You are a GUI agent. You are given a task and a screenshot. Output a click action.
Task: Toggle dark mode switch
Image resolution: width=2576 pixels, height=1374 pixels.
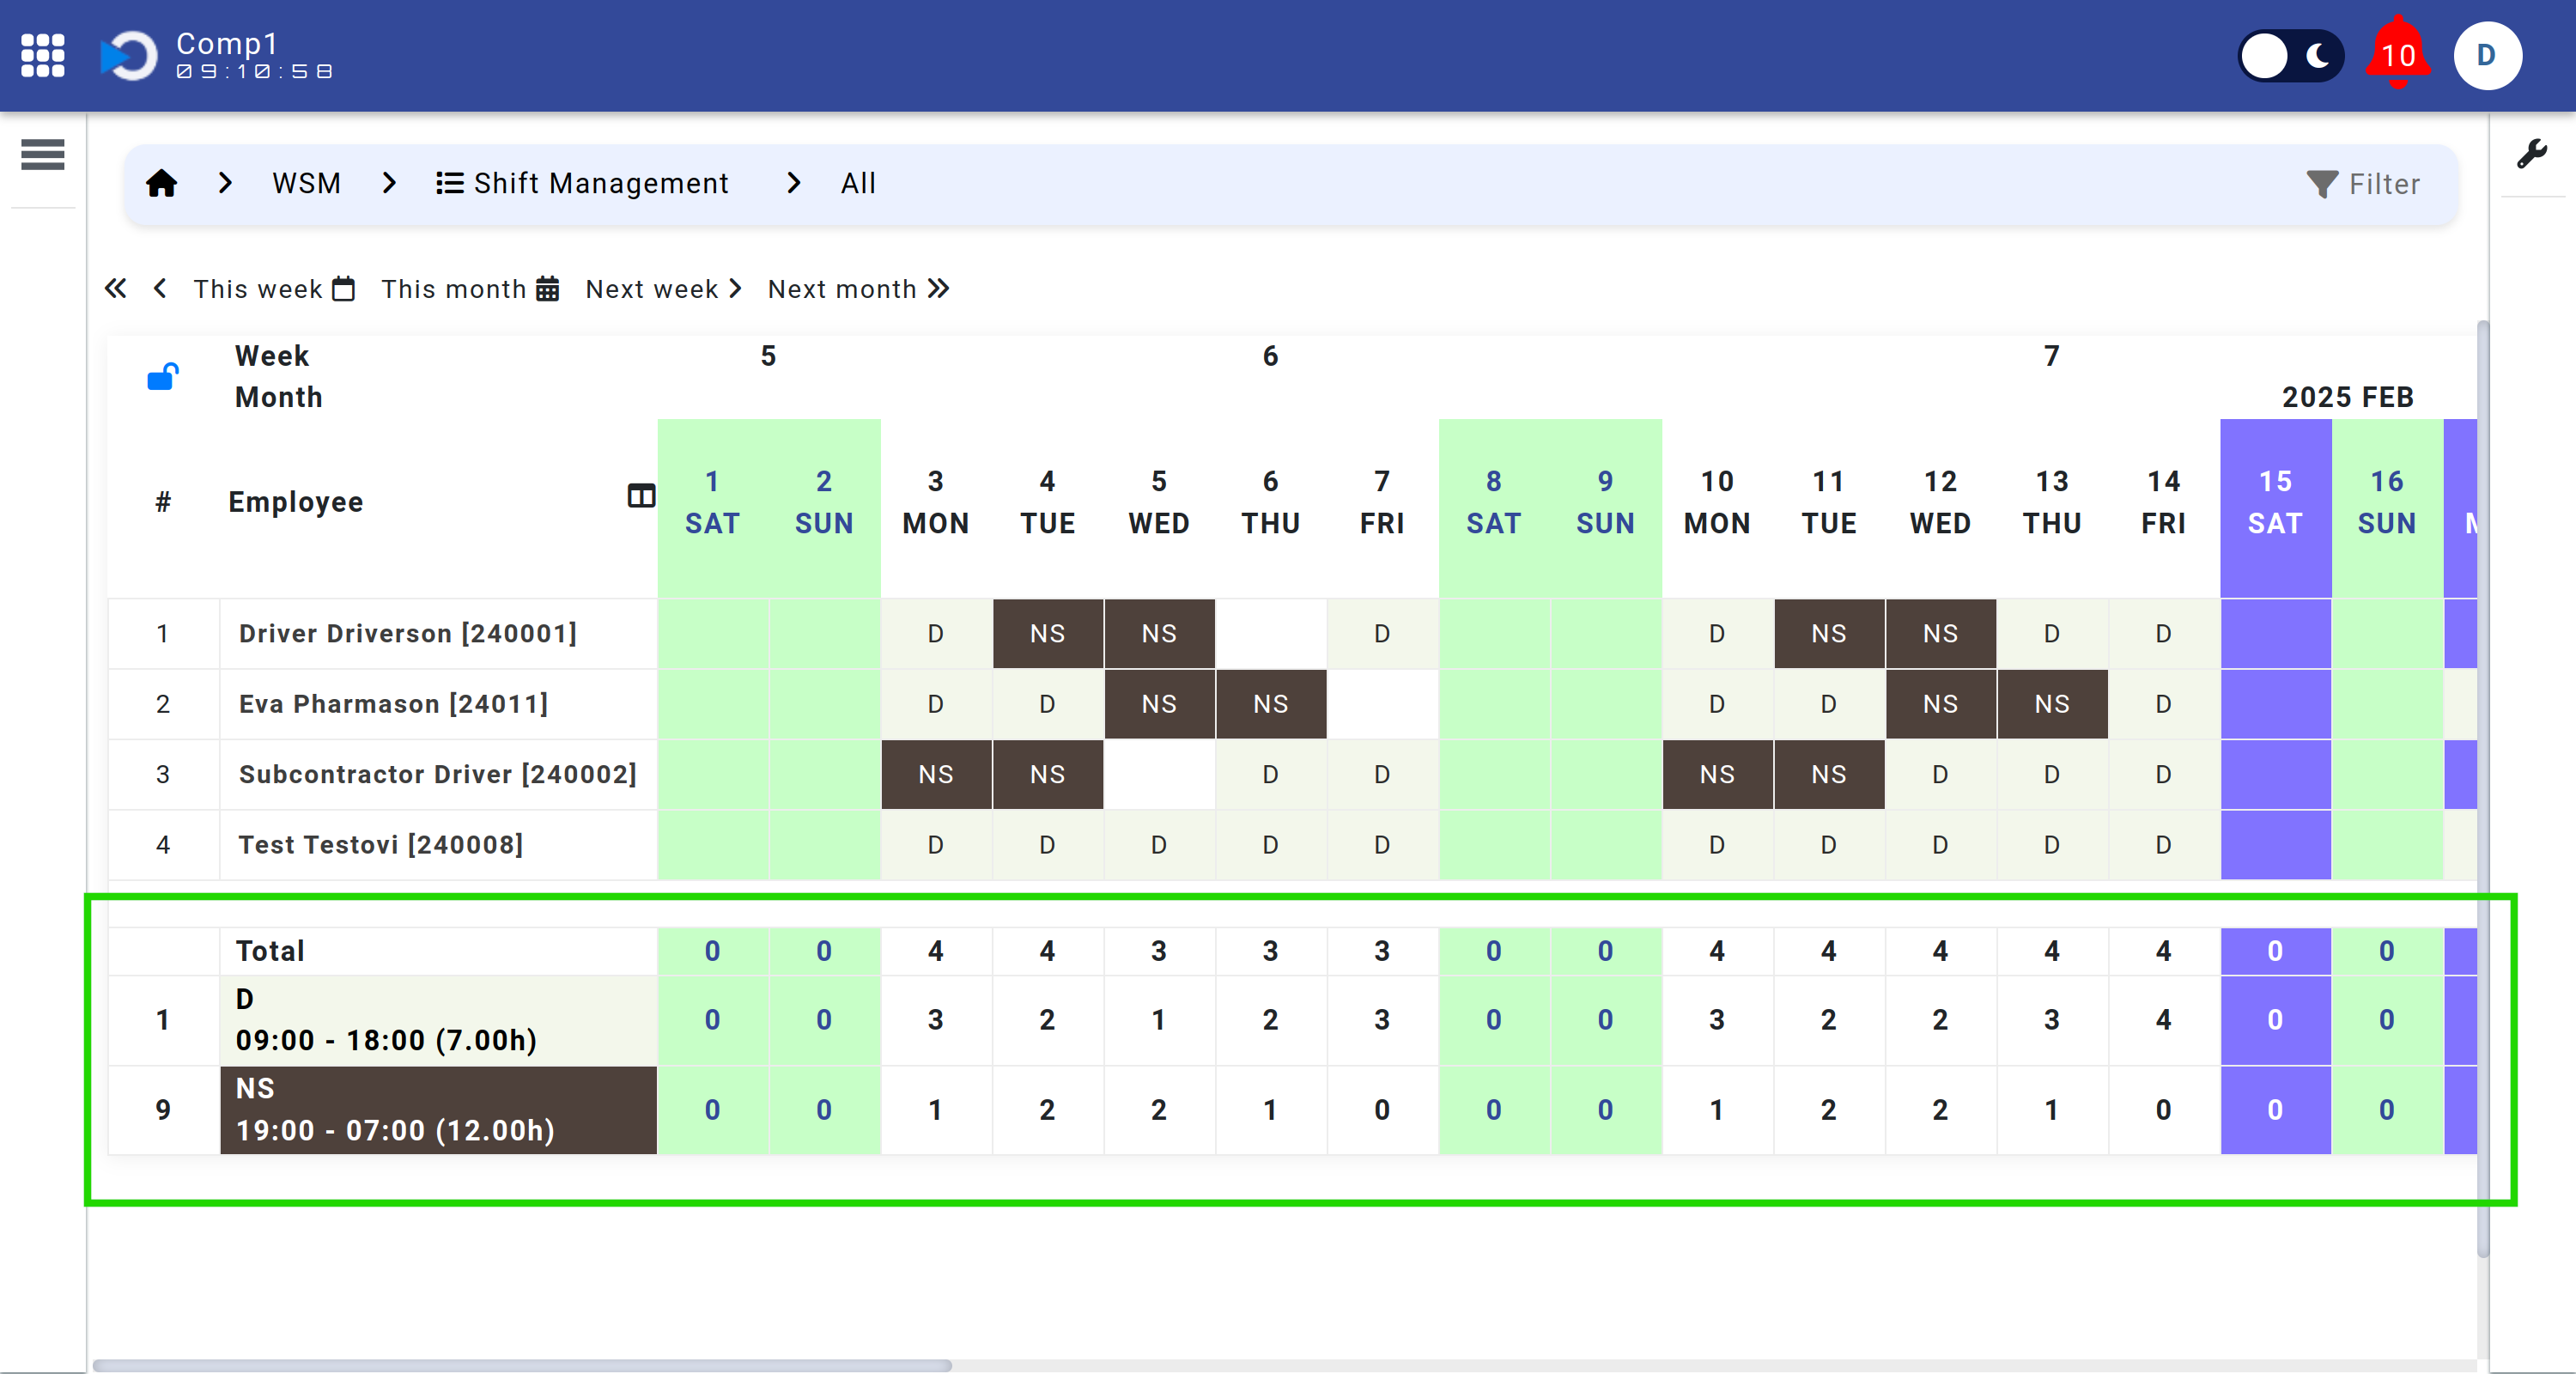pyautogui.click(x=2291, y=55)
